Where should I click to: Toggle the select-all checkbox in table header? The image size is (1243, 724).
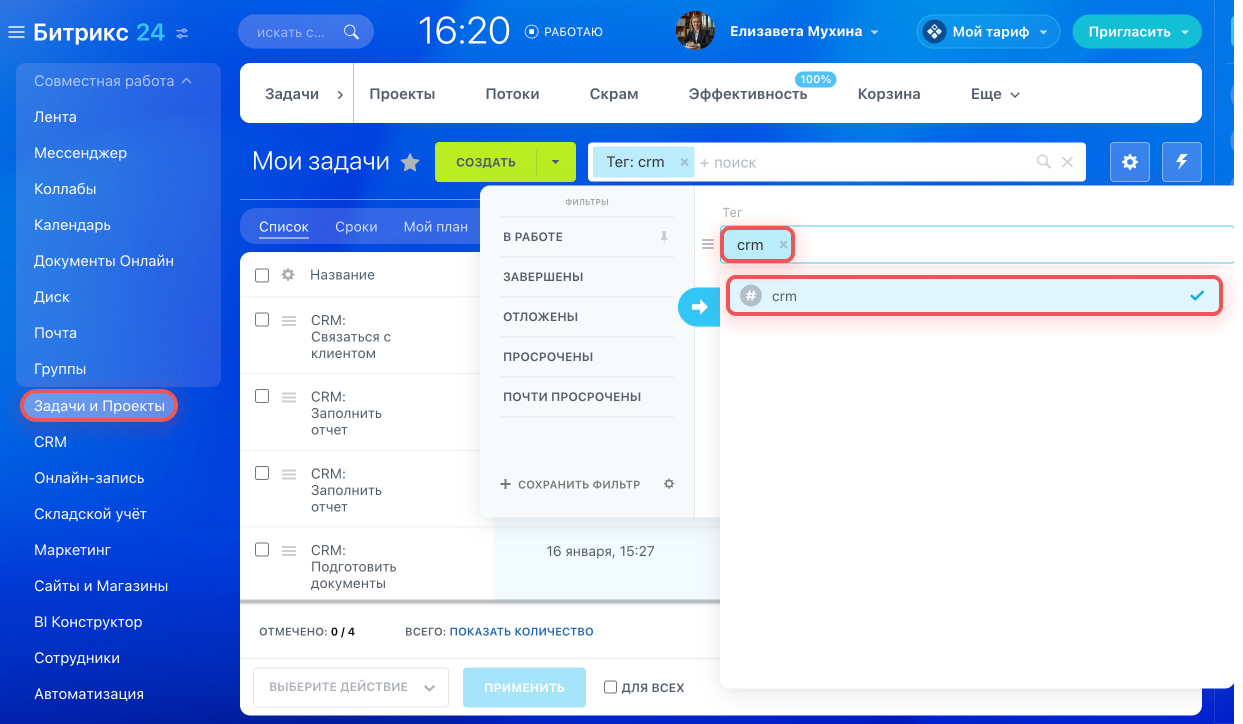tap(262, 275)
